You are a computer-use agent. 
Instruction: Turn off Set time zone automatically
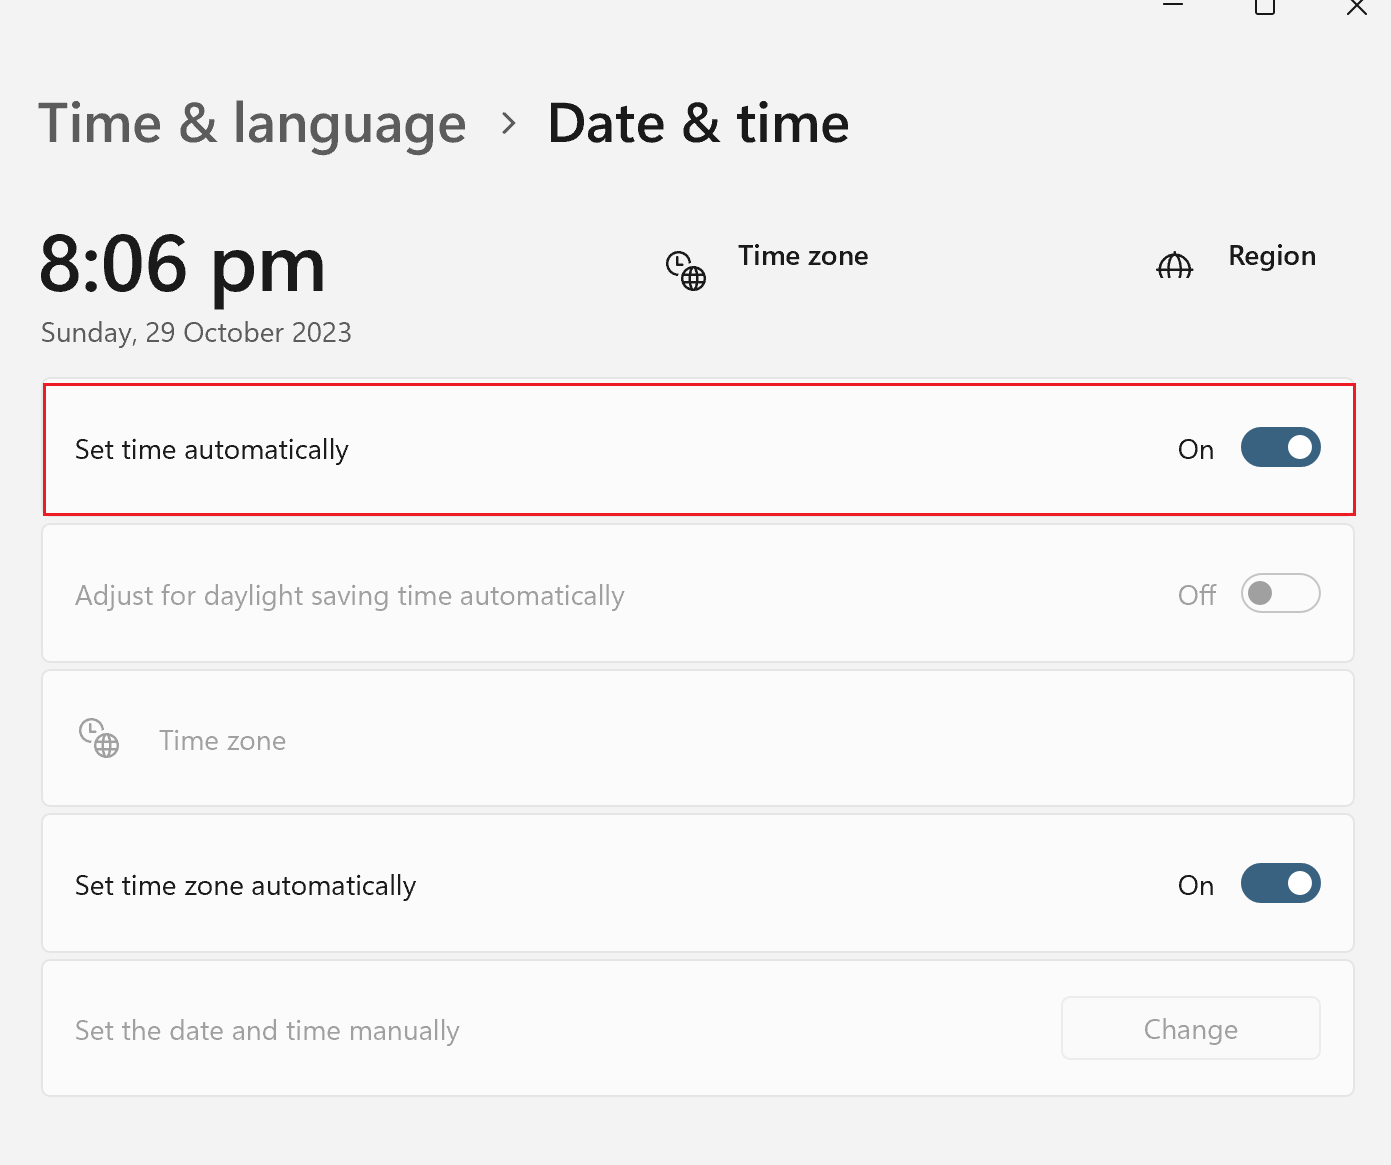pyautogui.click(x=1280, y=883)
